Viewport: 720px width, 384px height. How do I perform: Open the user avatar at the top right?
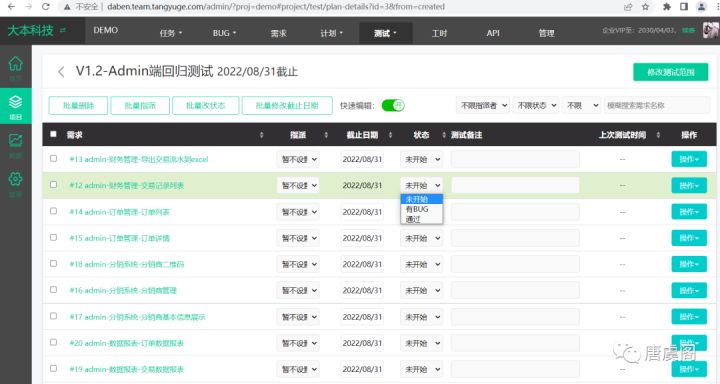click(710, 31)
